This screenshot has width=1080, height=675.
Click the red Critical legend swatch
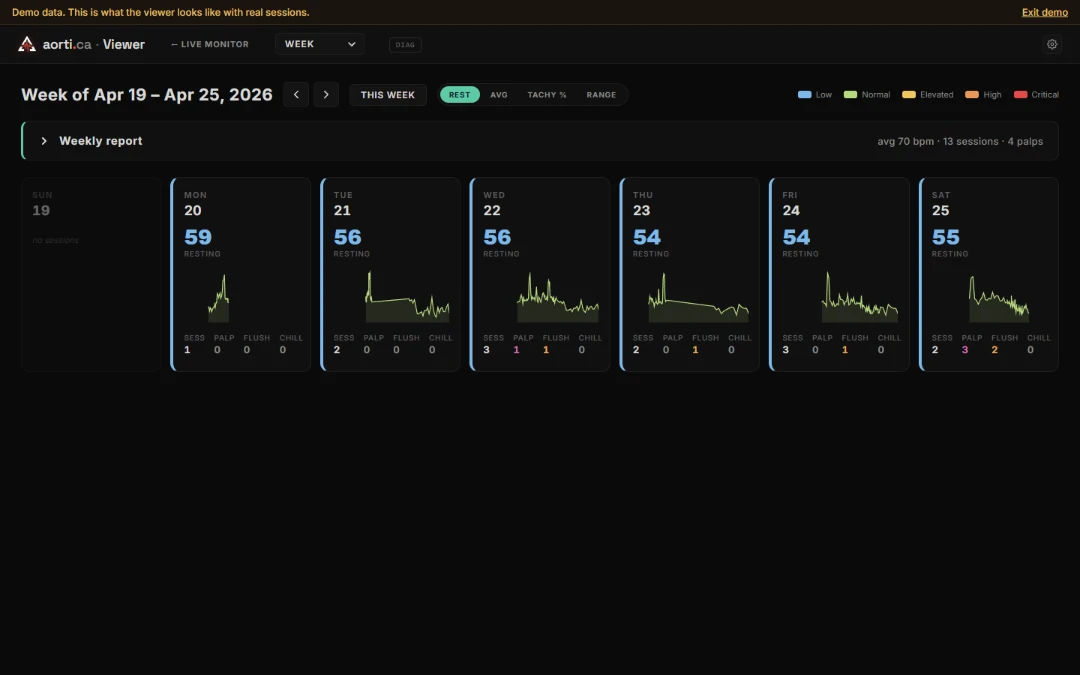1020,94
